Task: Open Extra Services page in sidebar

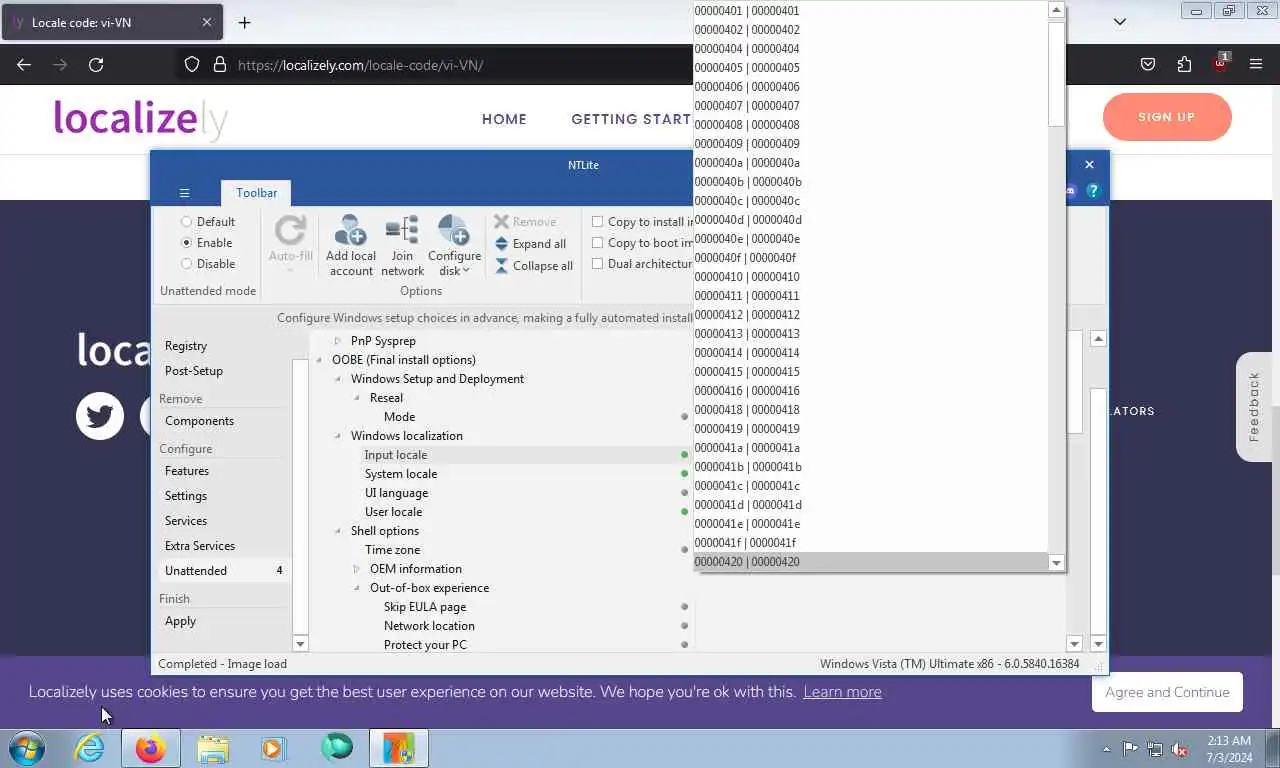Action: point(200,546)
